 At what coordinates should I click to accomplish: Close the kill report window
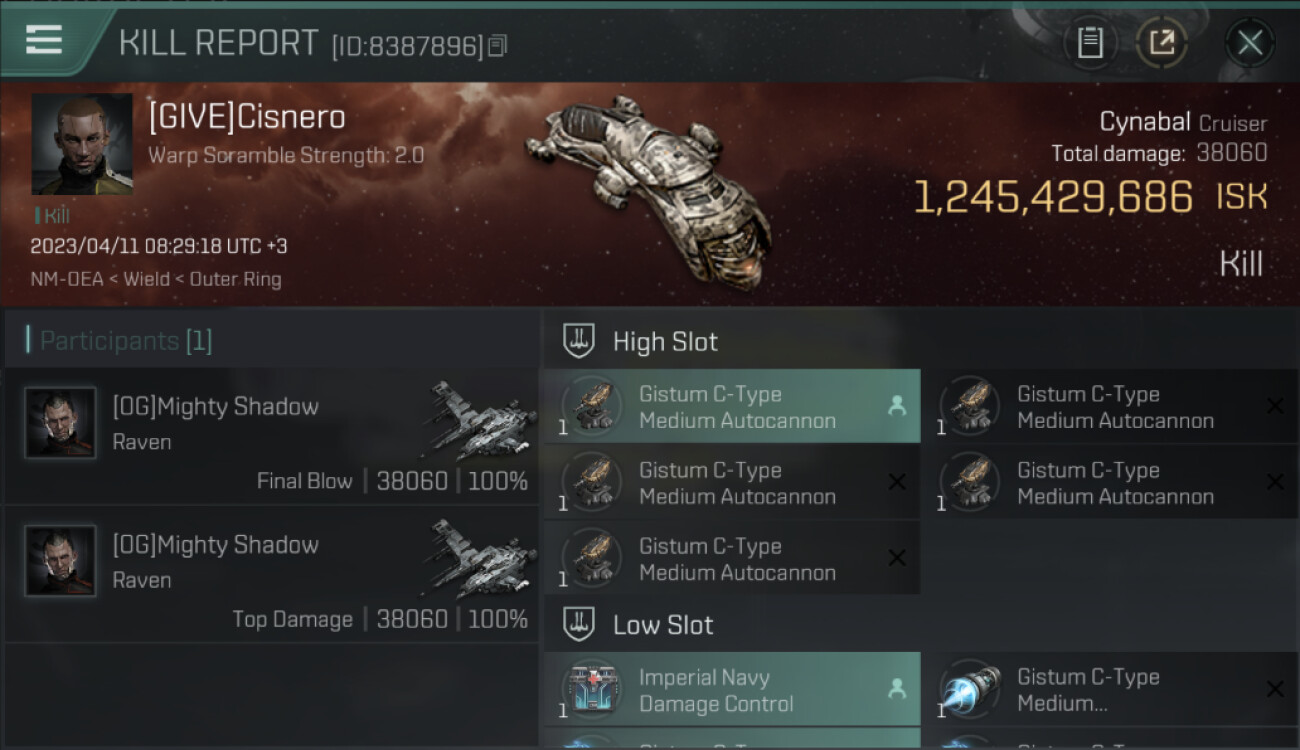point(1249,43)
